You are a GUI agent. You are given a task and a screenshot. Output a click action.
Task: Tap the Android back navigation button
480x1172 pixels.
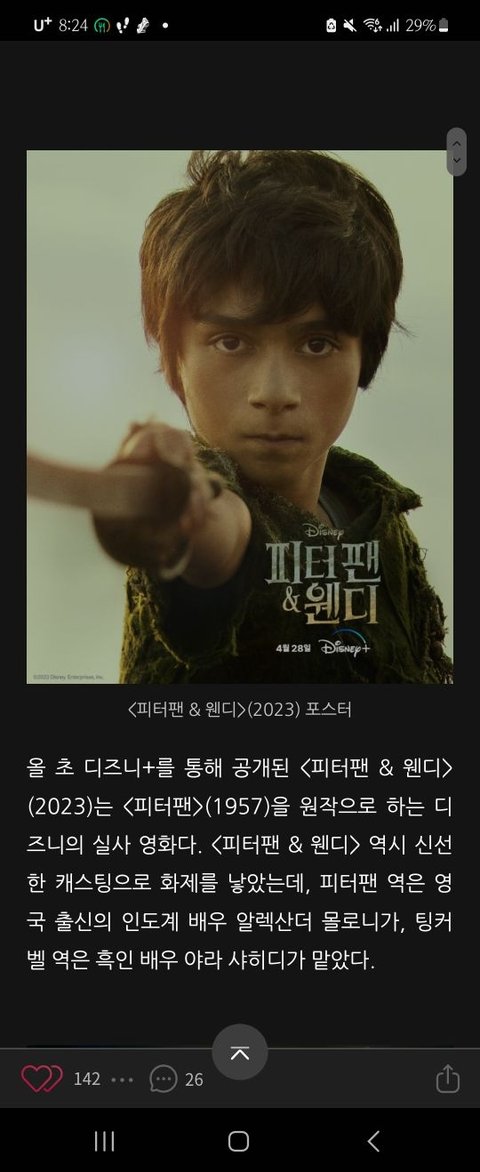click(373, 1141)
